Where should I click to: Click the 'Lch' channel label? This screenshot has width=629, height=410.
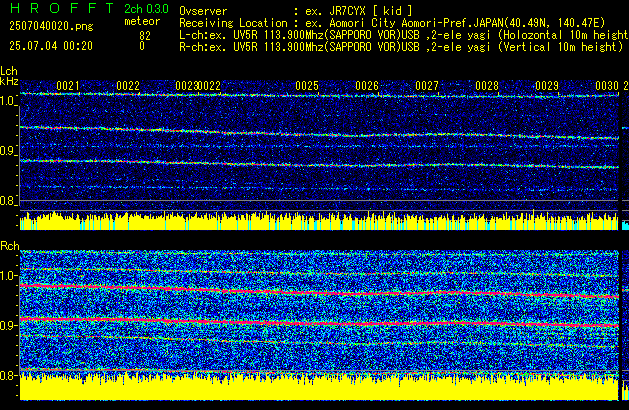pos(9,71)
